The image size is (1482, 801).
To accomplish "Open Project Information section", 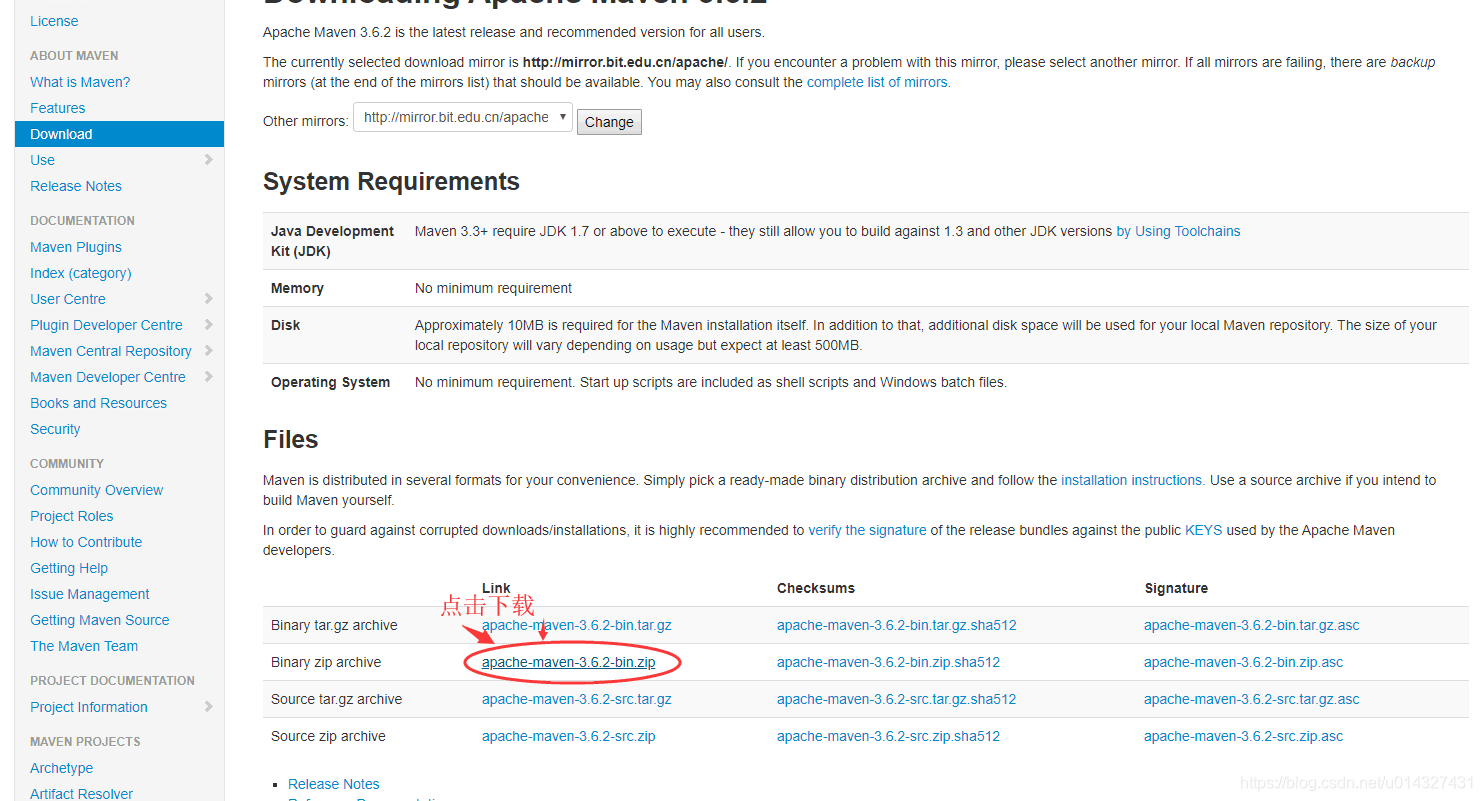I will pyautogui.click(x=89, y=707).
